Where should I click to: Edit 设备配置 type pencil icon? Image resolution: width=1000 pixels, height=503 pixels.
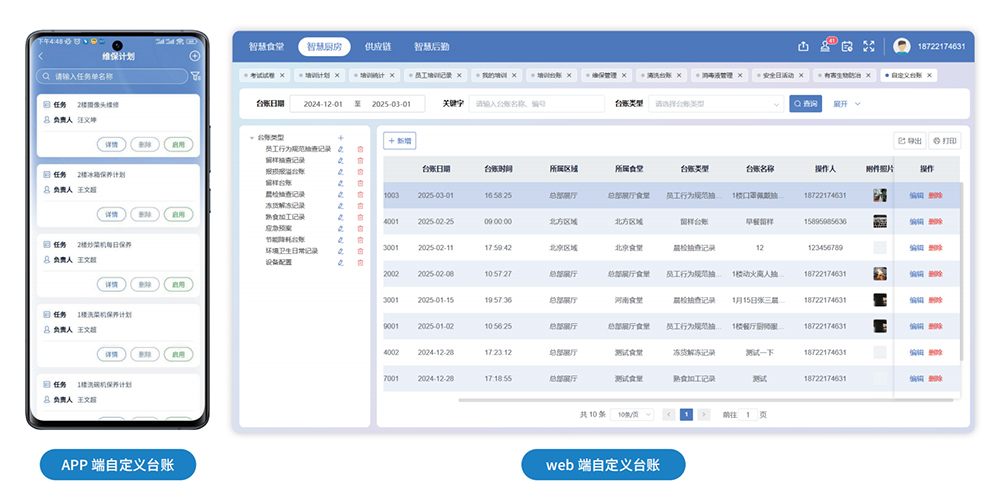(x=341, y=263)
